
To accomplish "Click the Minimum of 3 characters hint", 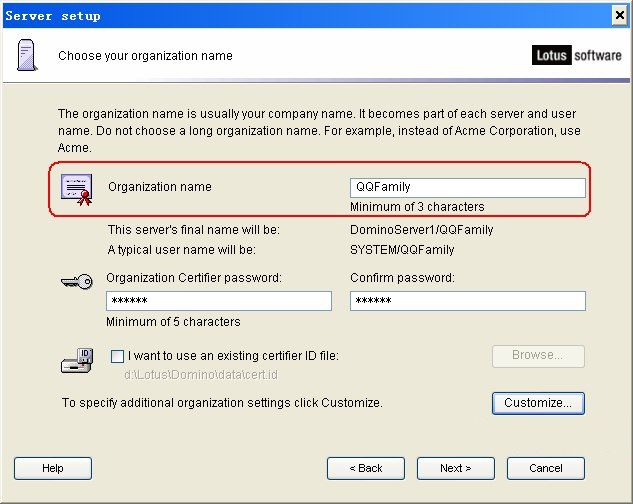I will point(417,207).
